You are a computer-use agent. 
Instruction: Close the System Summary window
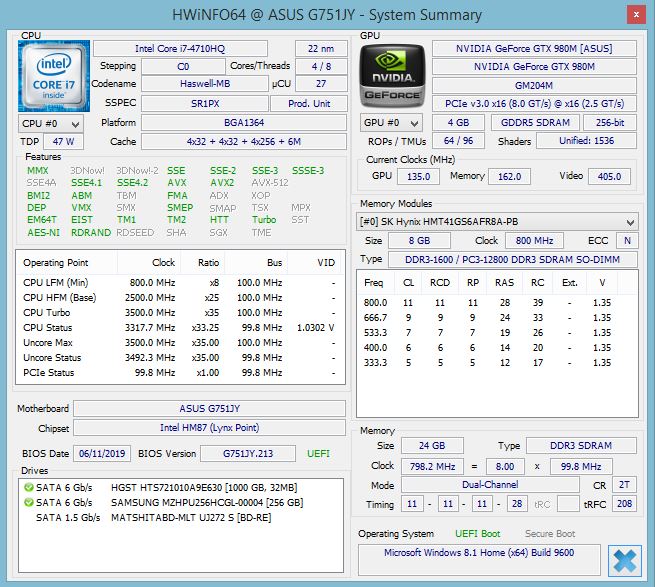(636, 15)
